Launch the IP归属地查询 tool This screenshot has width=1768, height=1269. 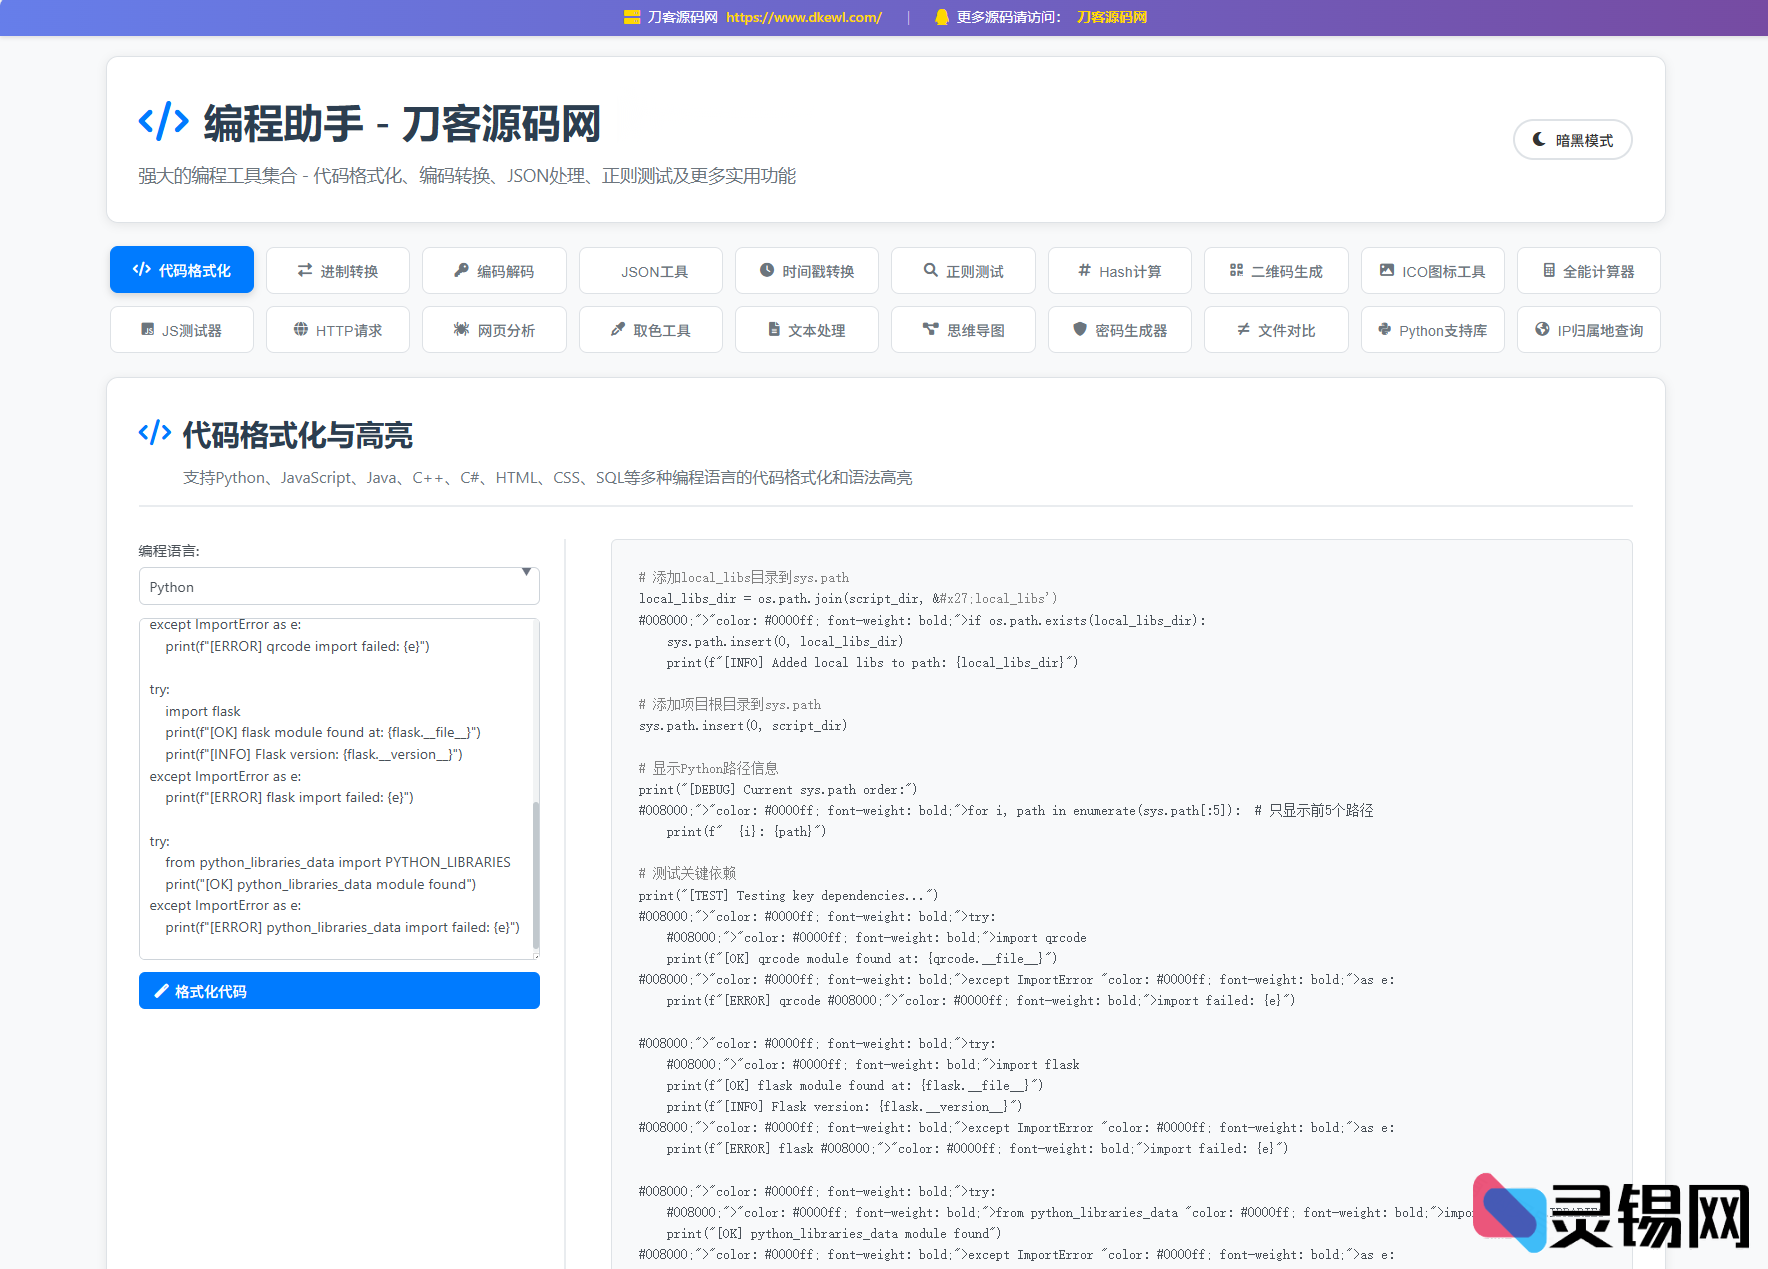(x=1588, y=329)
